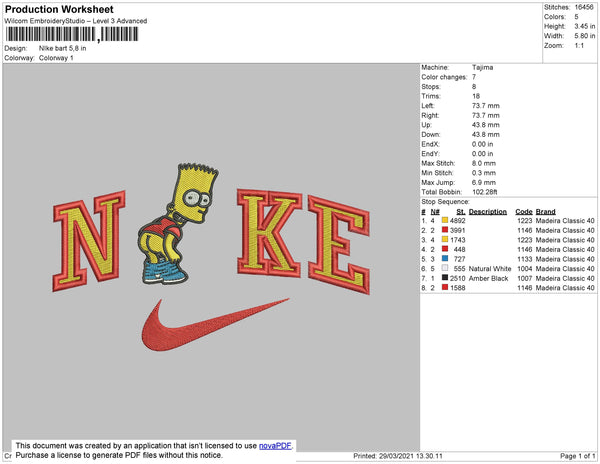The width and height of the screenshot is (600, 464).
Task: Select the Machine value 'Tajima'
Action: 483,67
